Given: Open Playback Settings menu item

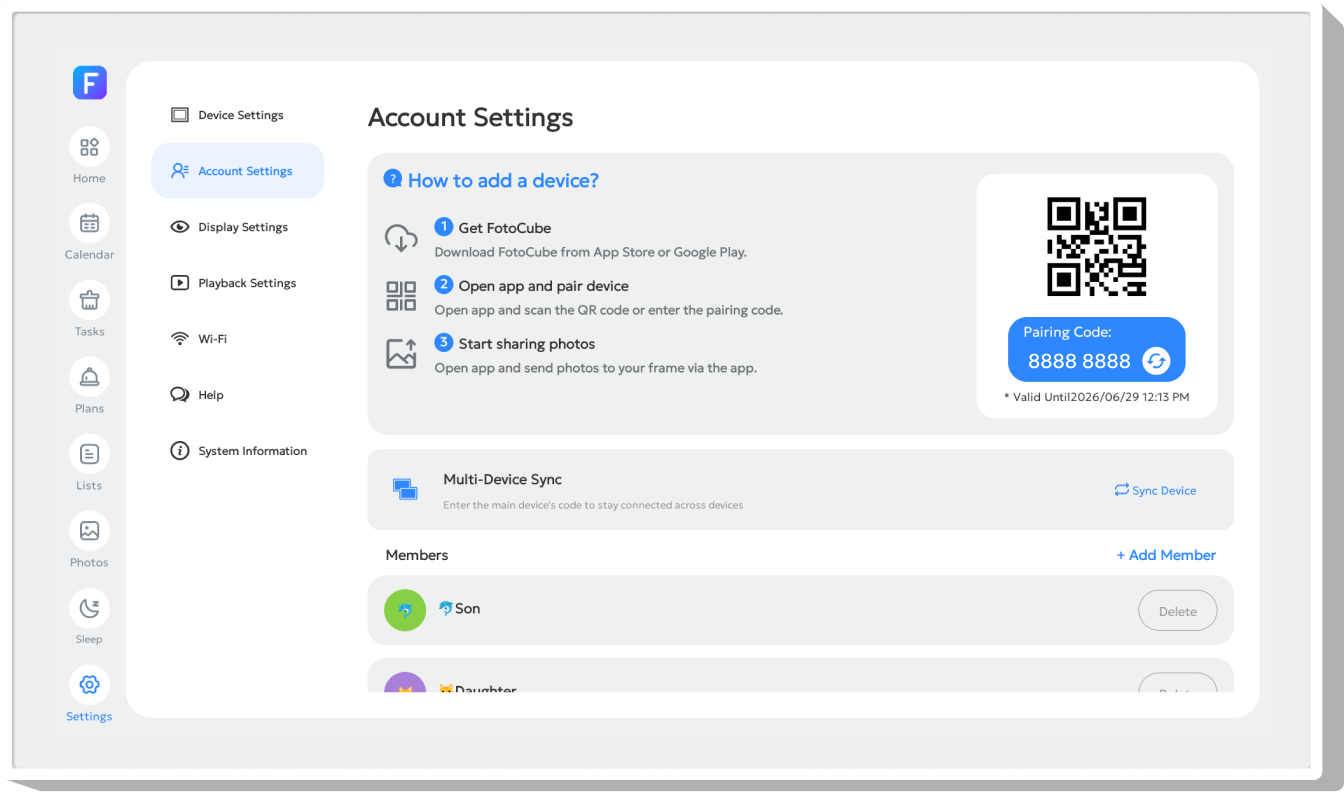Looking at the screenshot, I should [238, 283].
